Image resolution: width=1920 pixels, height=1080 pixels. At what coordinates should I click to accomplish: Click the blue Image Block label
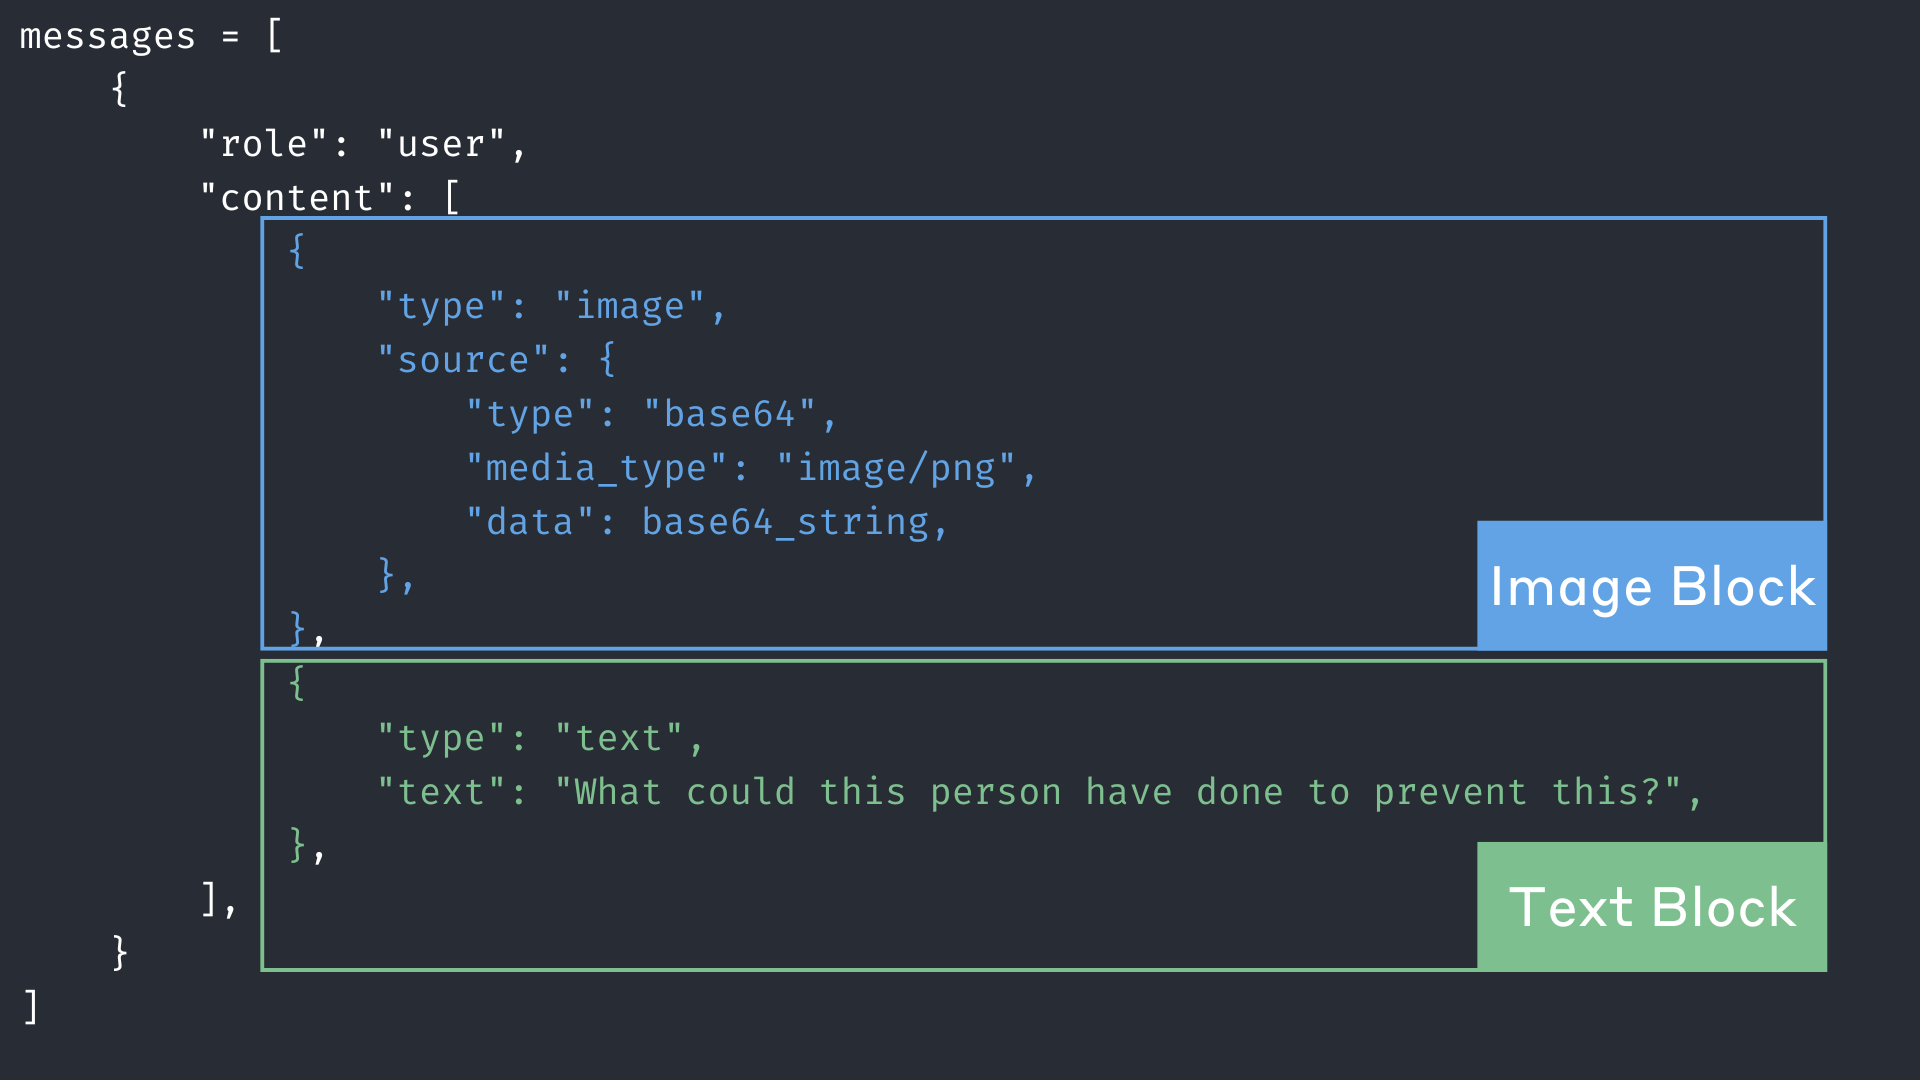tap(1651, 586)
